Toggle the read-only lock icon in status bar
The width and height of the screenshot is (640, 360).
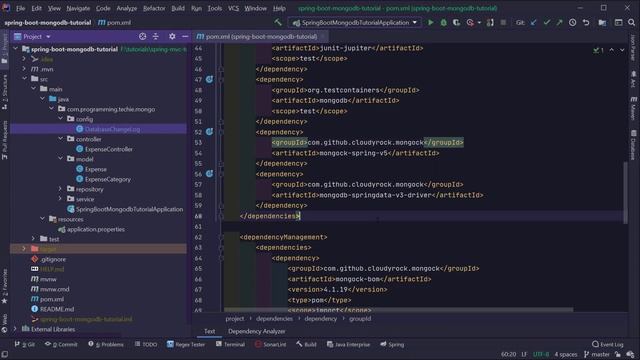(x=618, y=354)
